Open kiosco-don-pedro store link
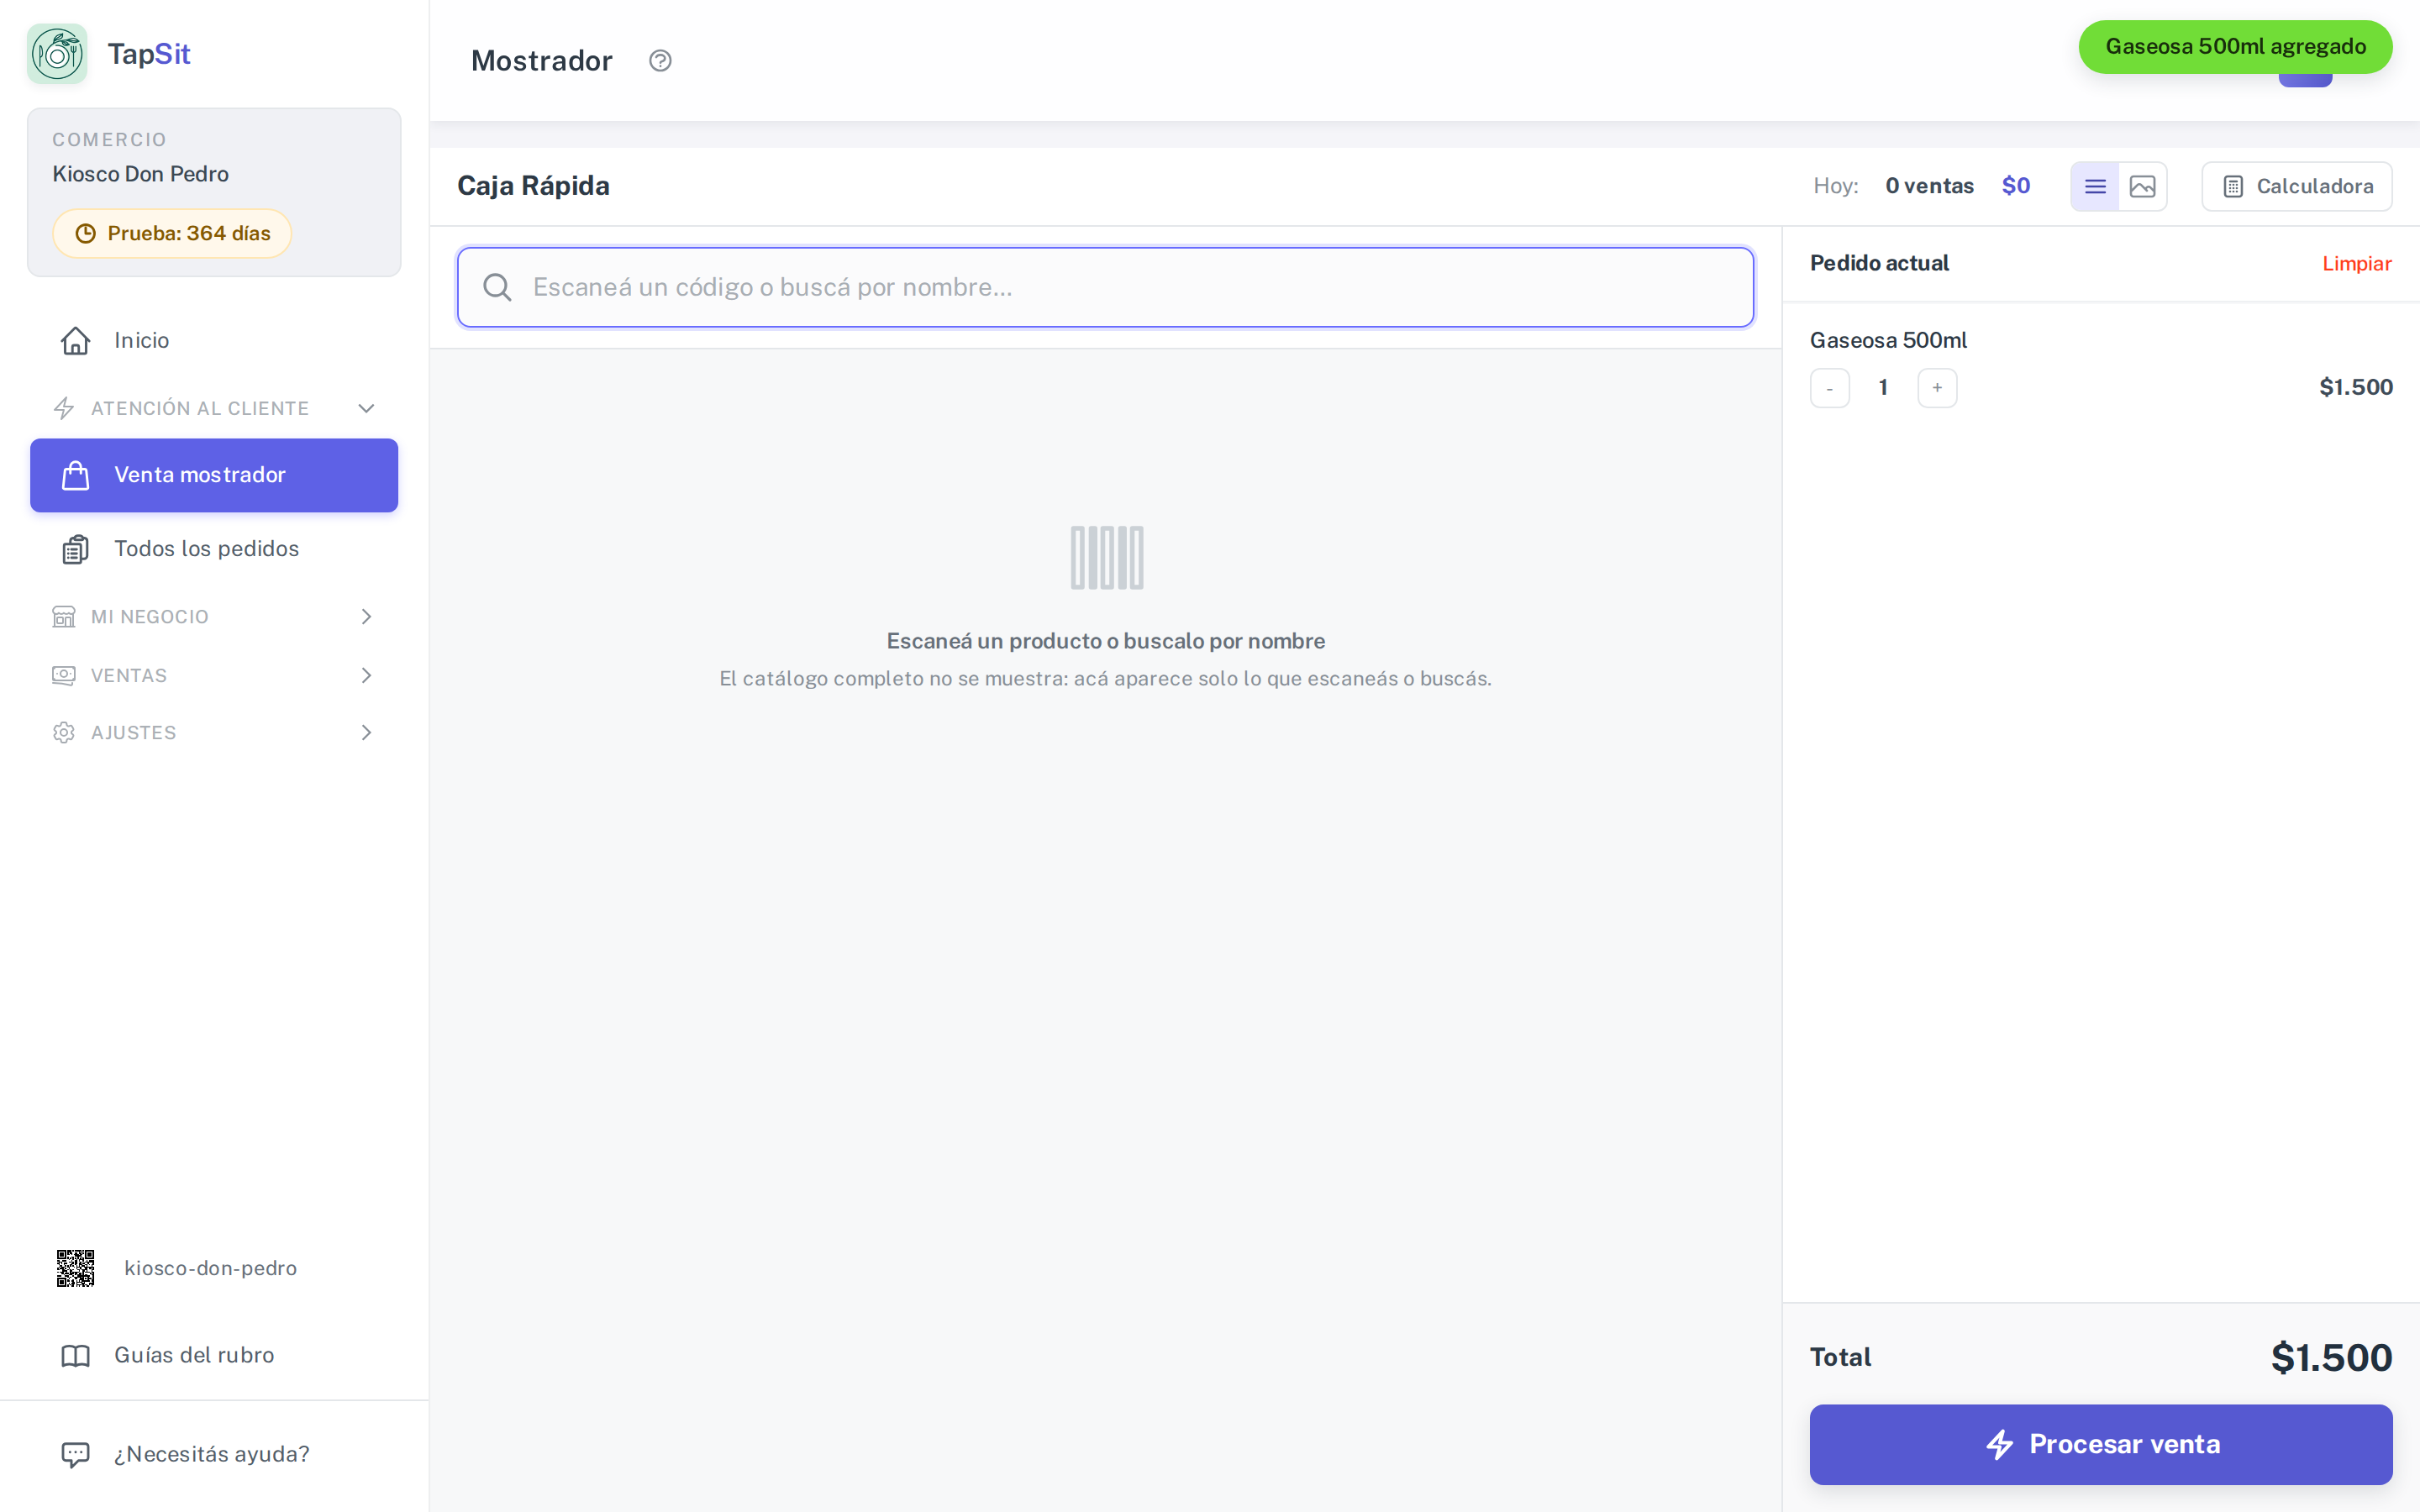 (x=210, y=1268)
